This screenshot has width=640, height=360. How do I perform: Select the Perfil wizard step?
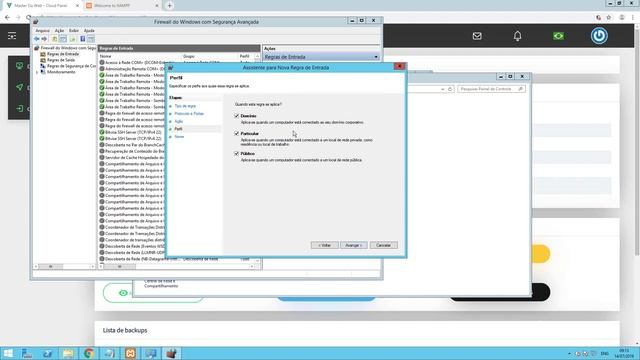point(178,129)
